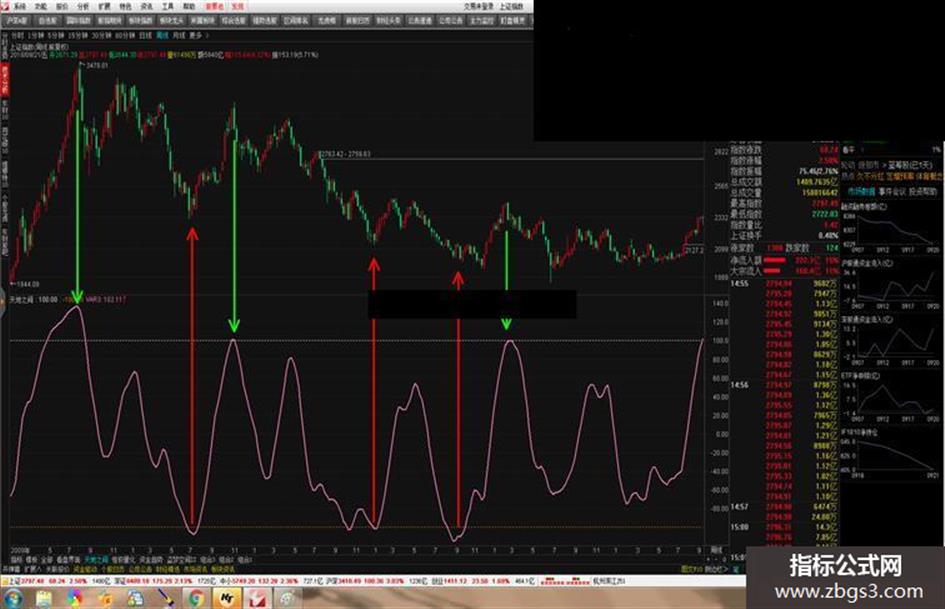
Task: Open the colorful pinwheel app in taskbar
Action: 74,598
